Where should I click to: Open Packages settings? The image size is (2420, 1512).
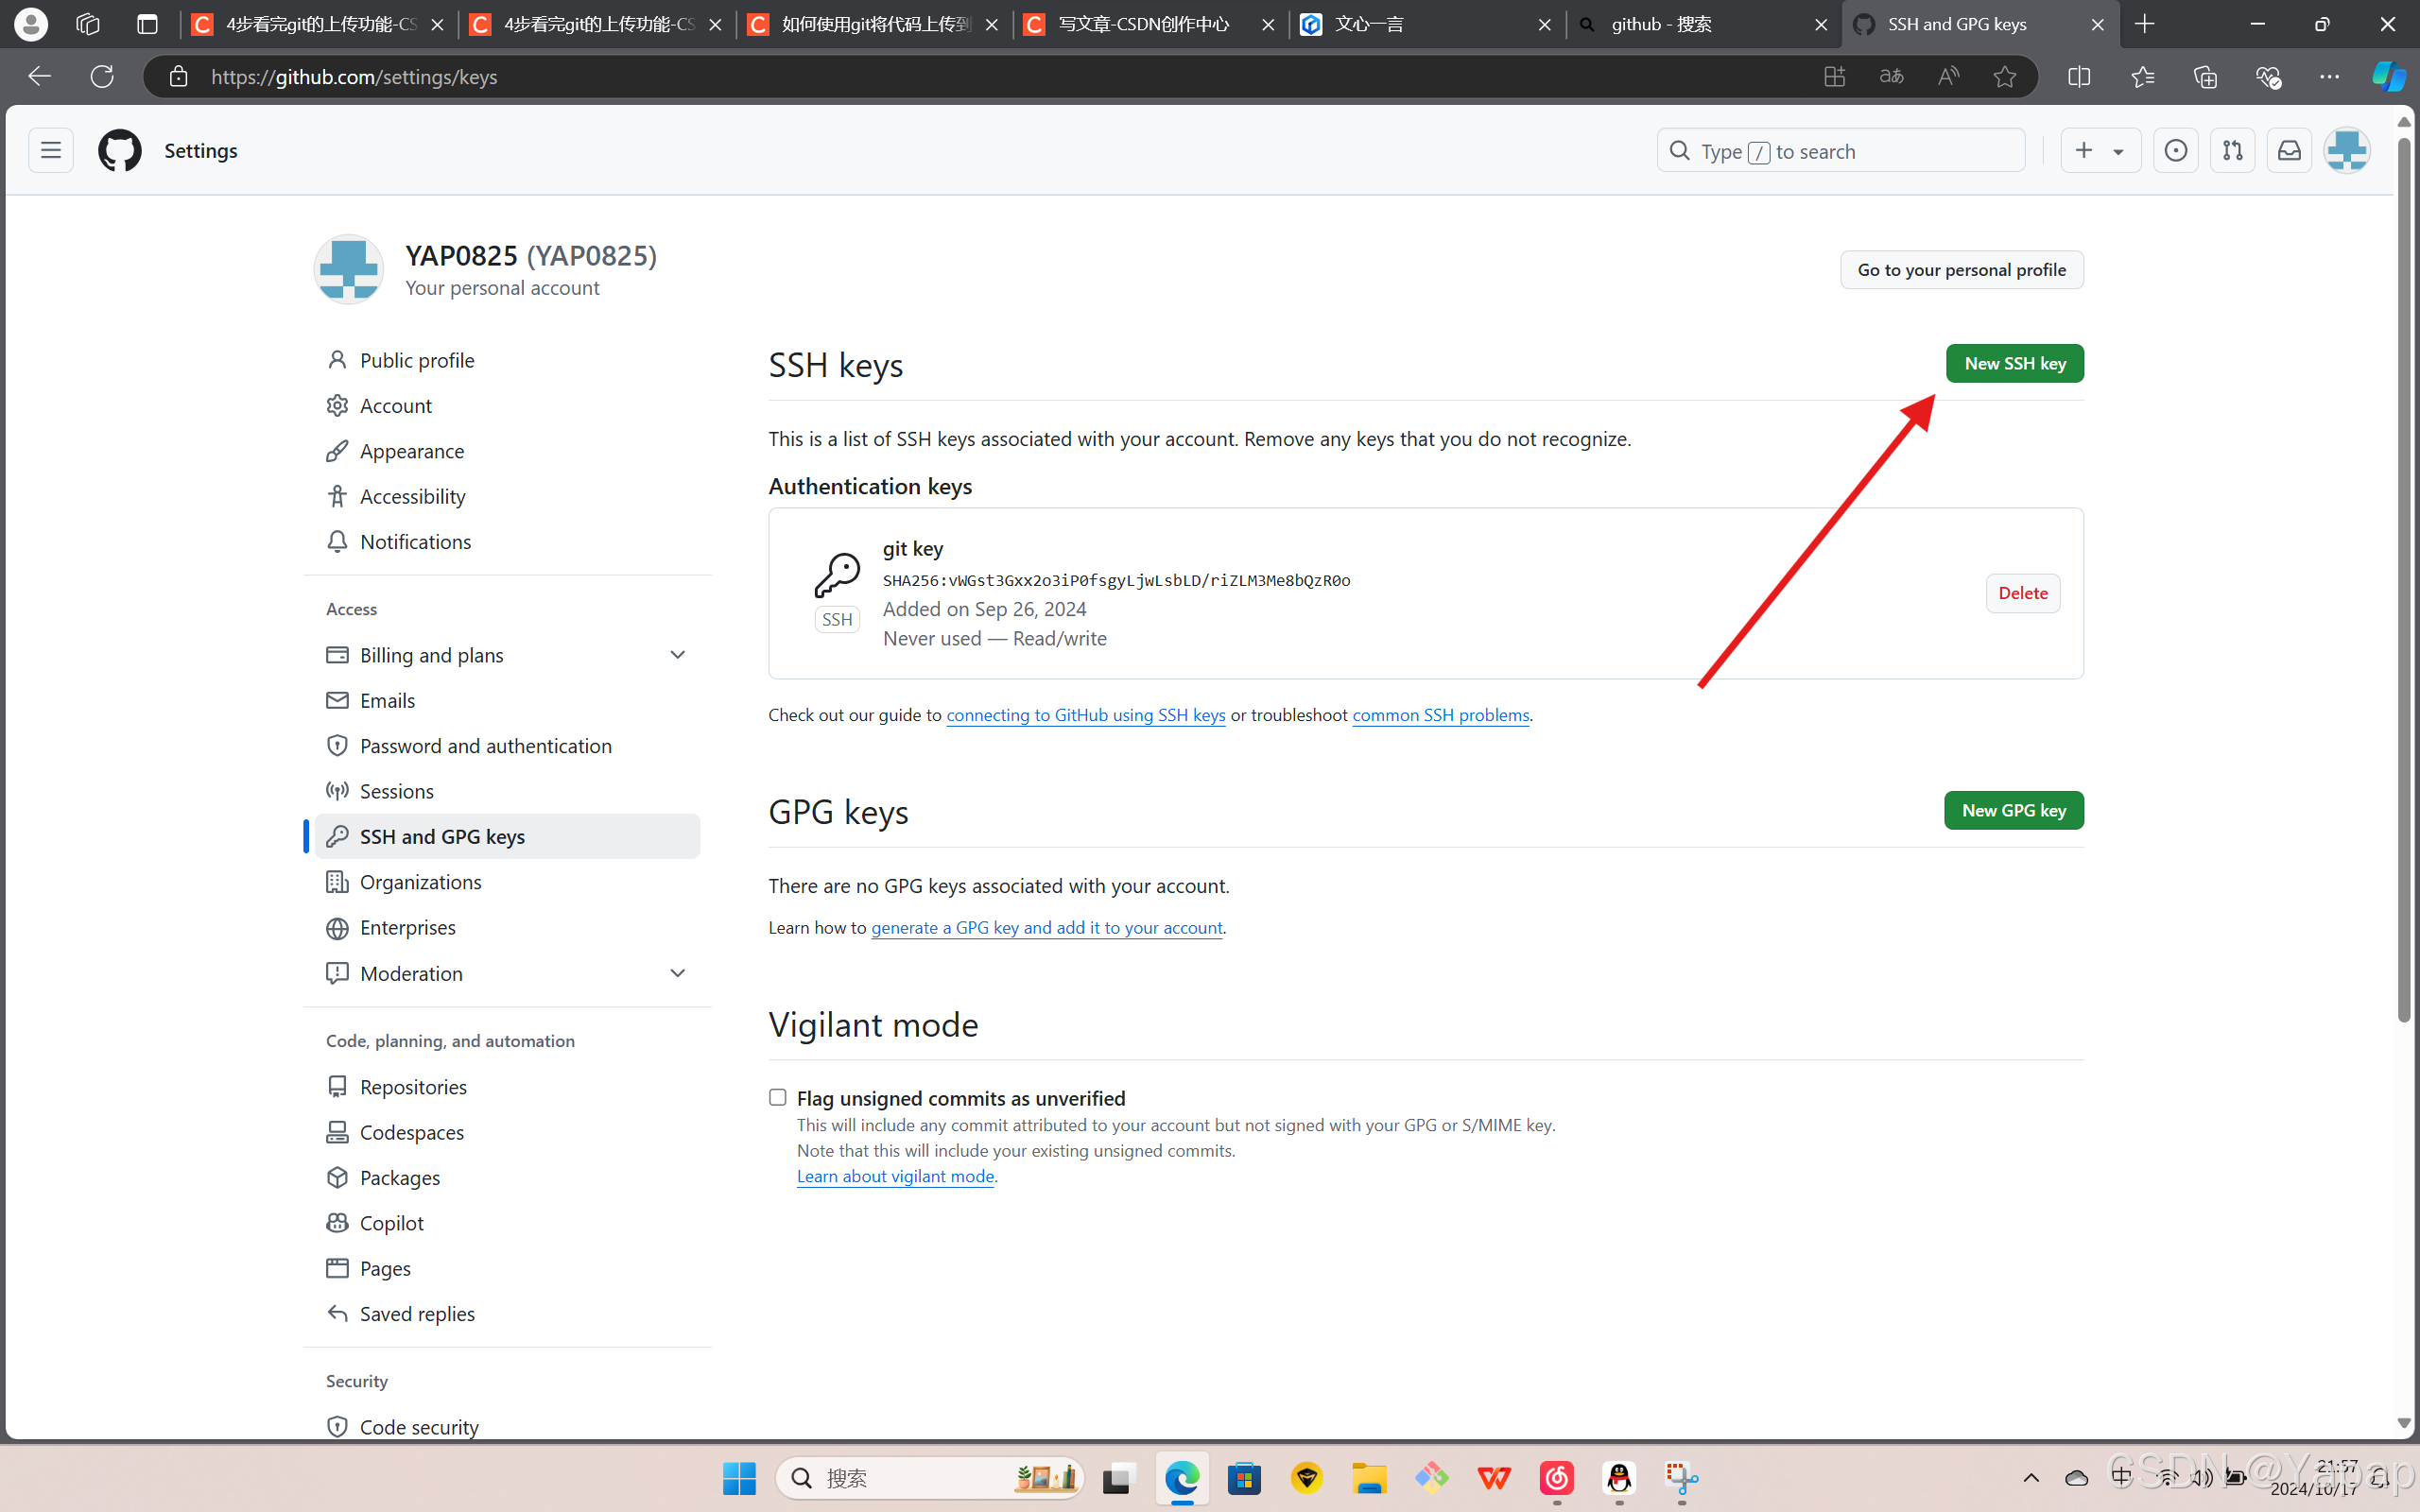coord(507,1177)
